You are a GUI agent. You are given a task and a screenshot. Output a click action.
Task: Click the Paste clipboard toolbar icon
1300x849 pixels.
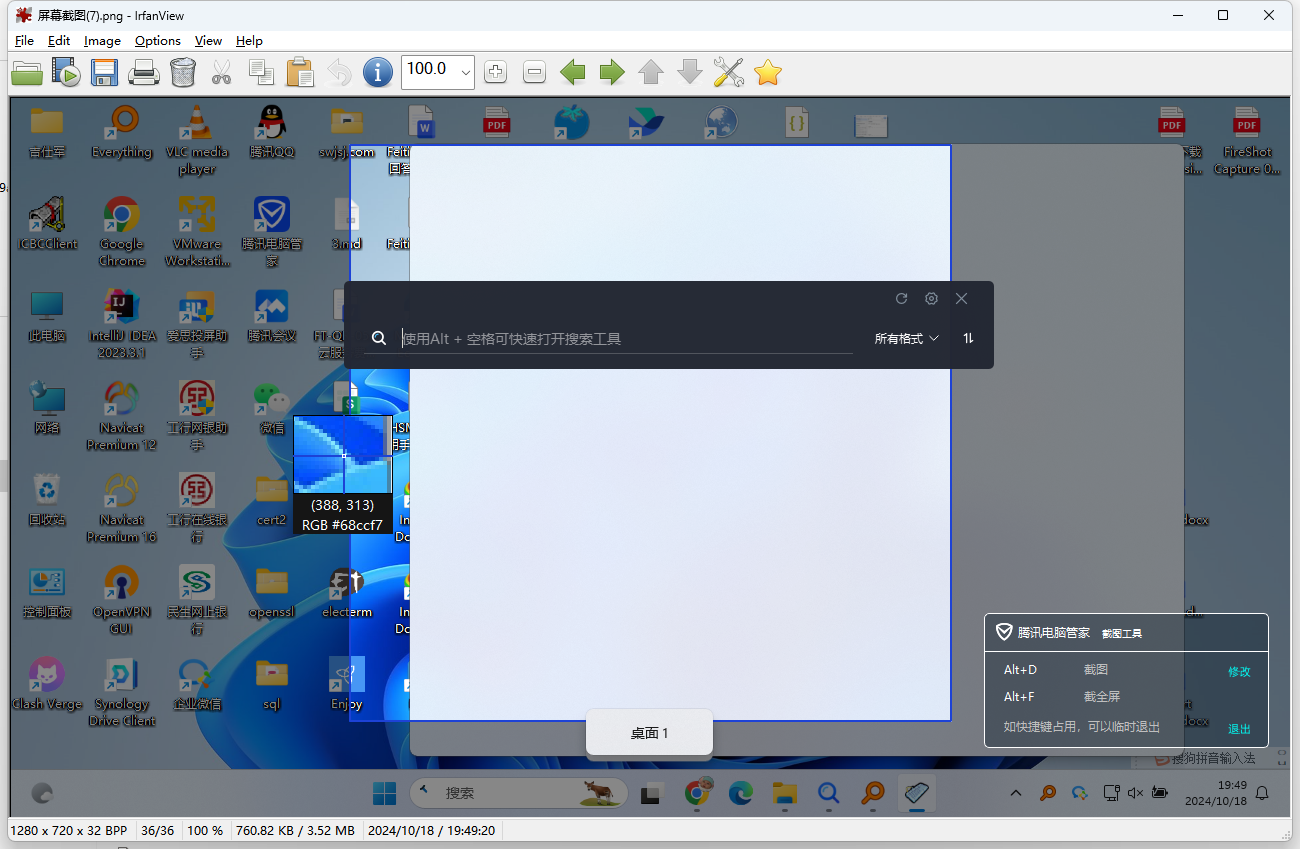(300, 72)
